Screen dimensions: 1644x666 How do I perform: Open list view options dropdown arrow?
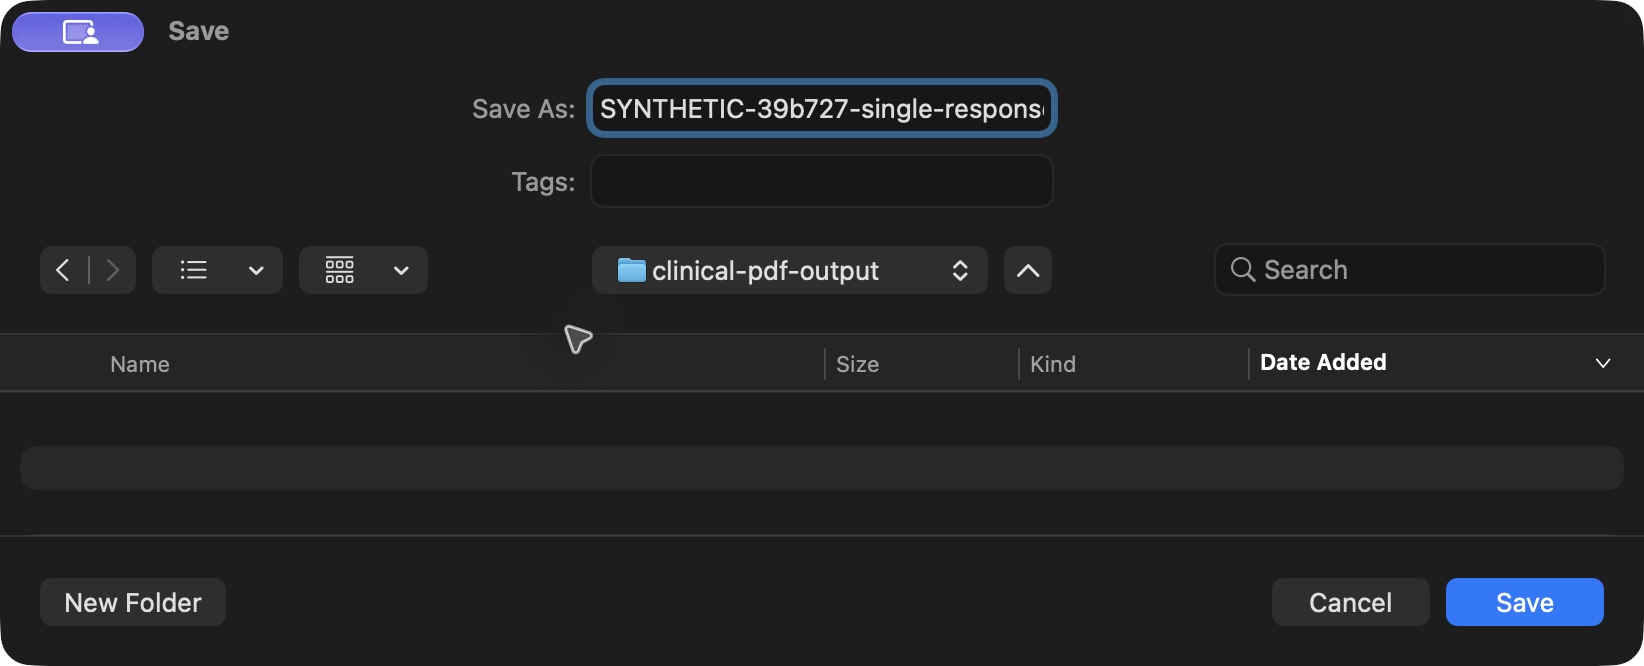click(256, 270)
